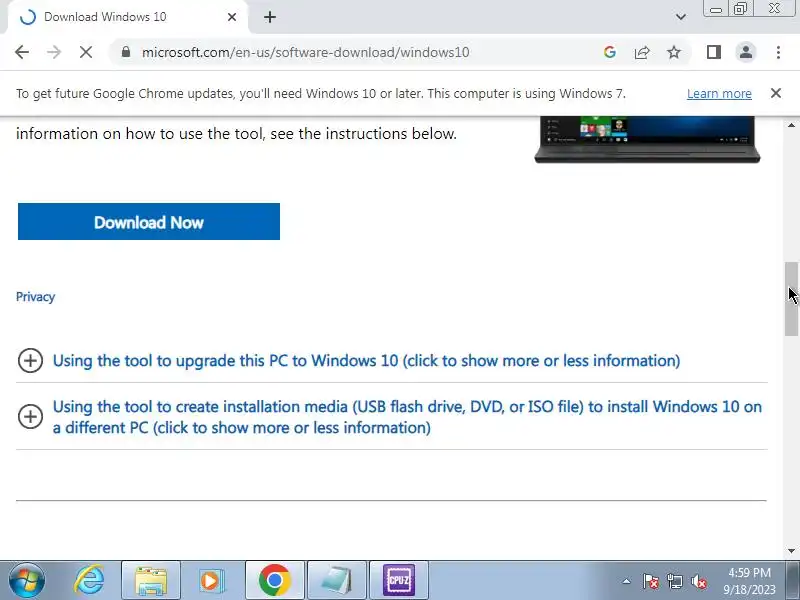
Task: Open Chrome three-dot menu
Action: click(x=778, y=52)
